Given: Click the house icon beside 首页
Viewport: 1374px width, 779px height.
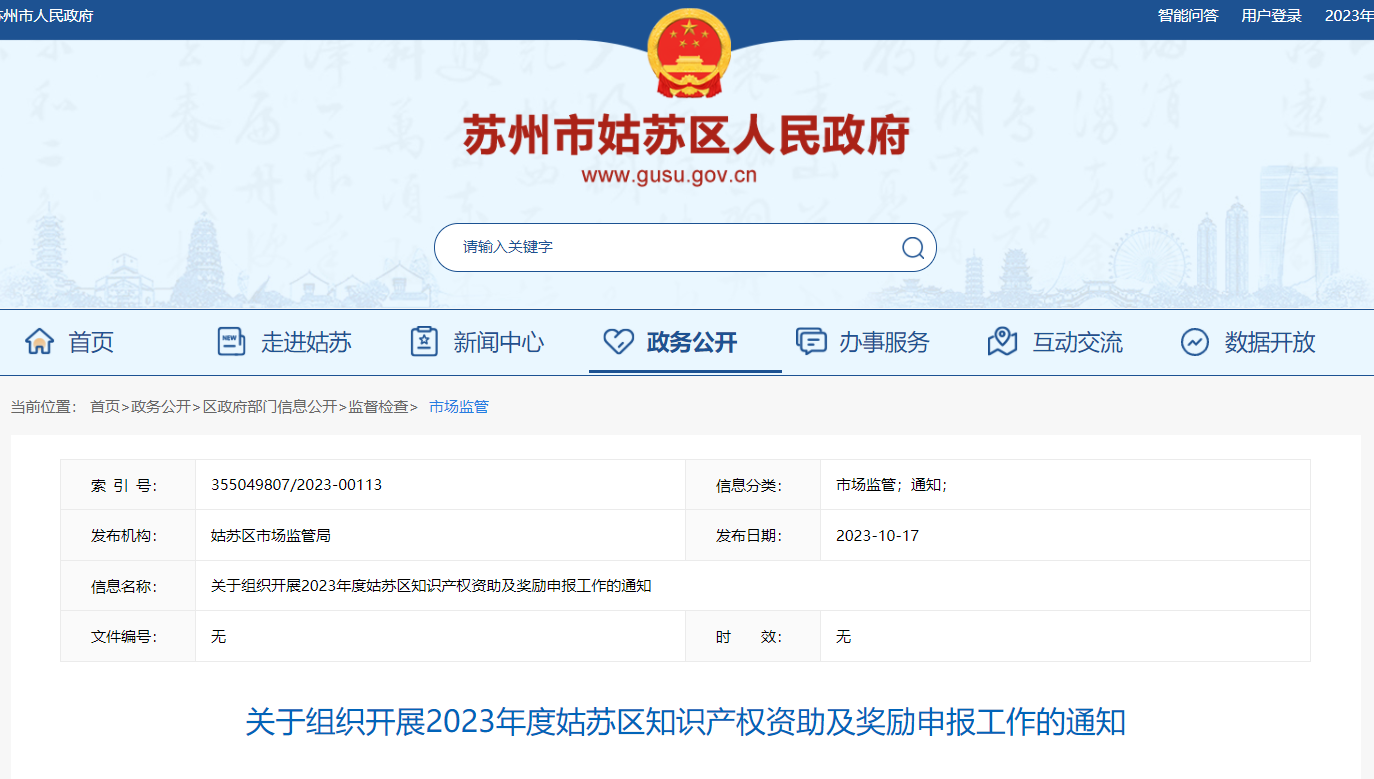Looking at the screenshot, I should [x=39, y=342].
